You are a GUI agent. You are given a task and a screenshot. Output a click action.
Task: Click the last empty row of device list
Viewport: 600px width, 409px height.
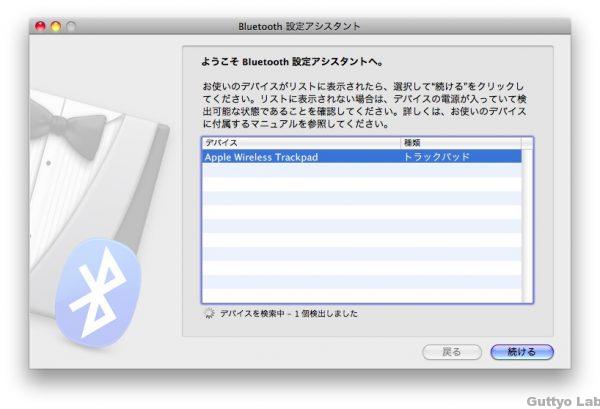tap(360, 296)
